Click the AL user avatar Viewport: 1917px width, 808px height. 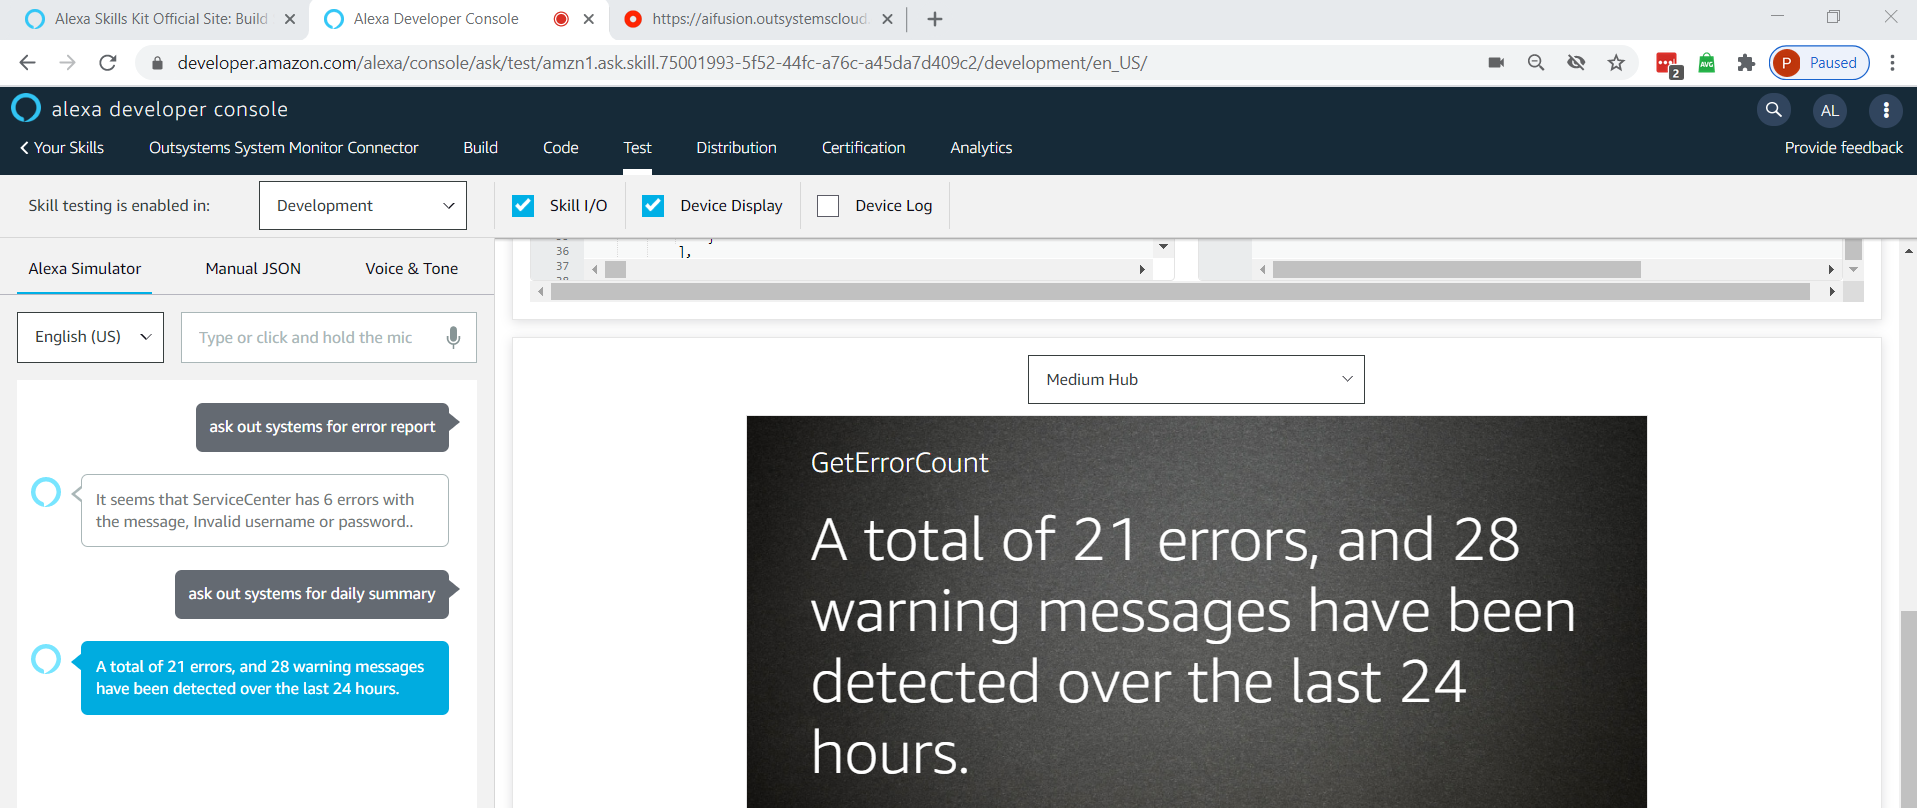tap(1830, 110)
